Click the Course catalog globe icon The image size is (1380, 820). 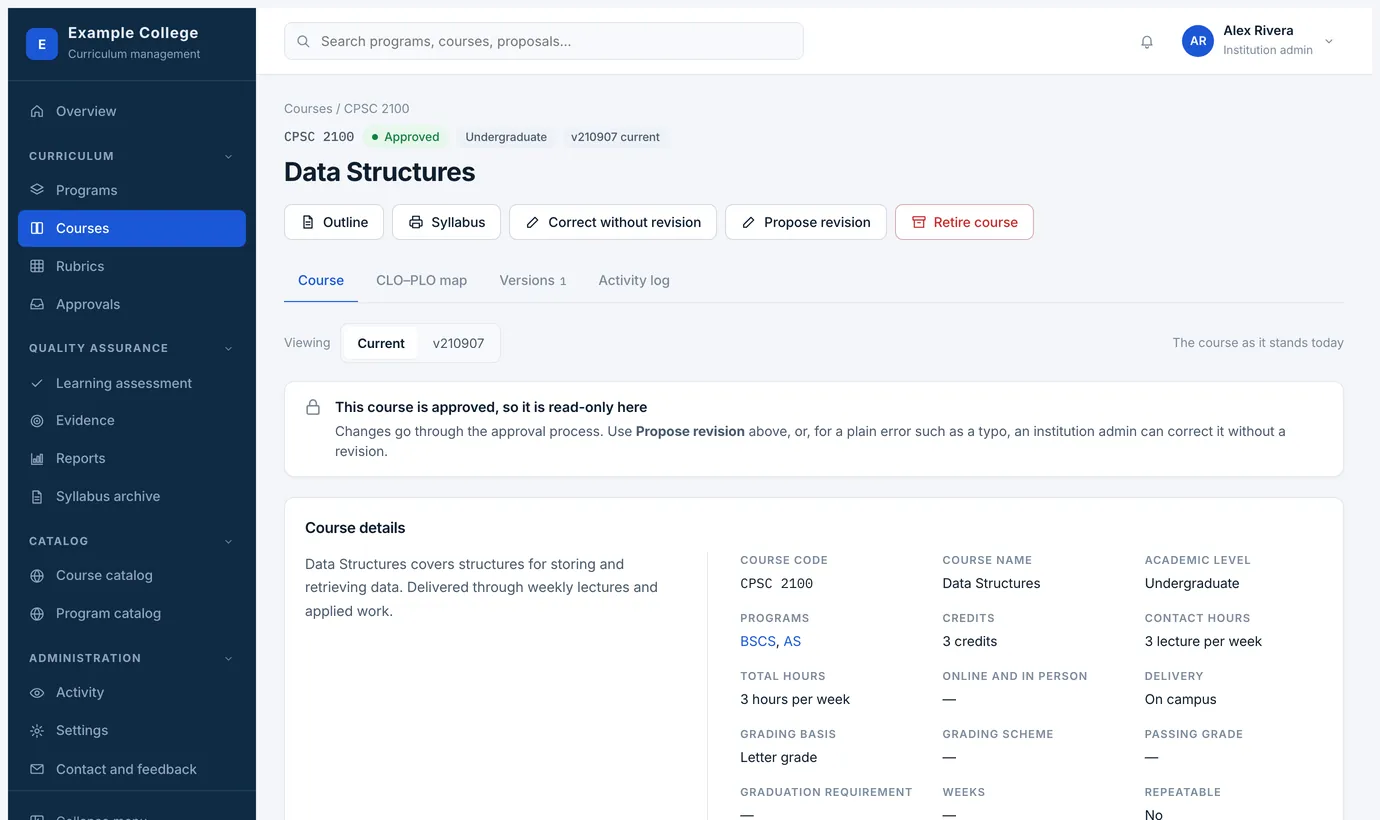pos(37,576)
